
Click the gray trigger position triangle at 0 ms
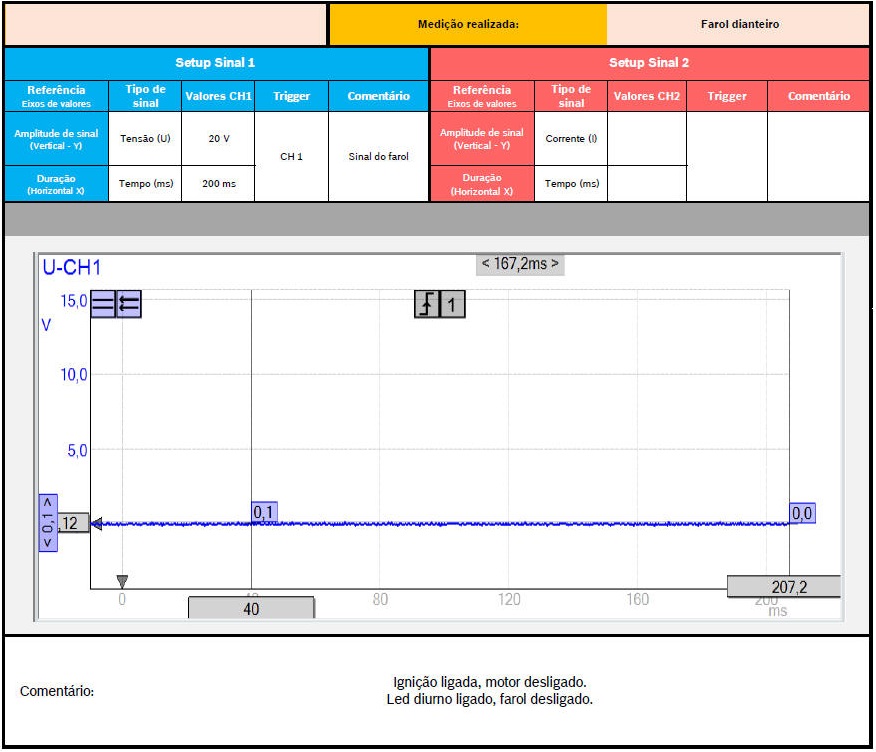coord(122,581)
